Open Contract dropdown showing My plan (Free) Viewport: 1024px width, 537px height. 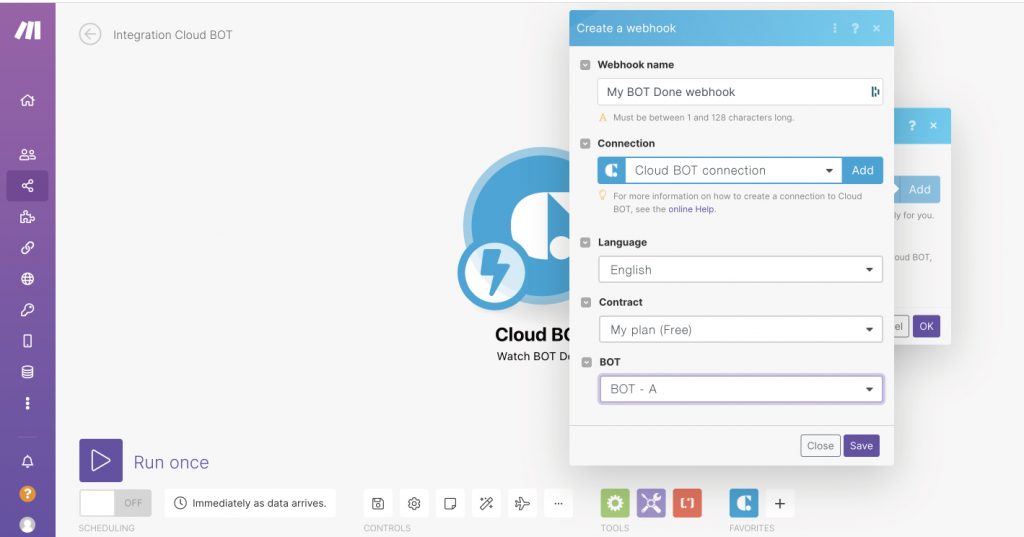tap(741, 329)
